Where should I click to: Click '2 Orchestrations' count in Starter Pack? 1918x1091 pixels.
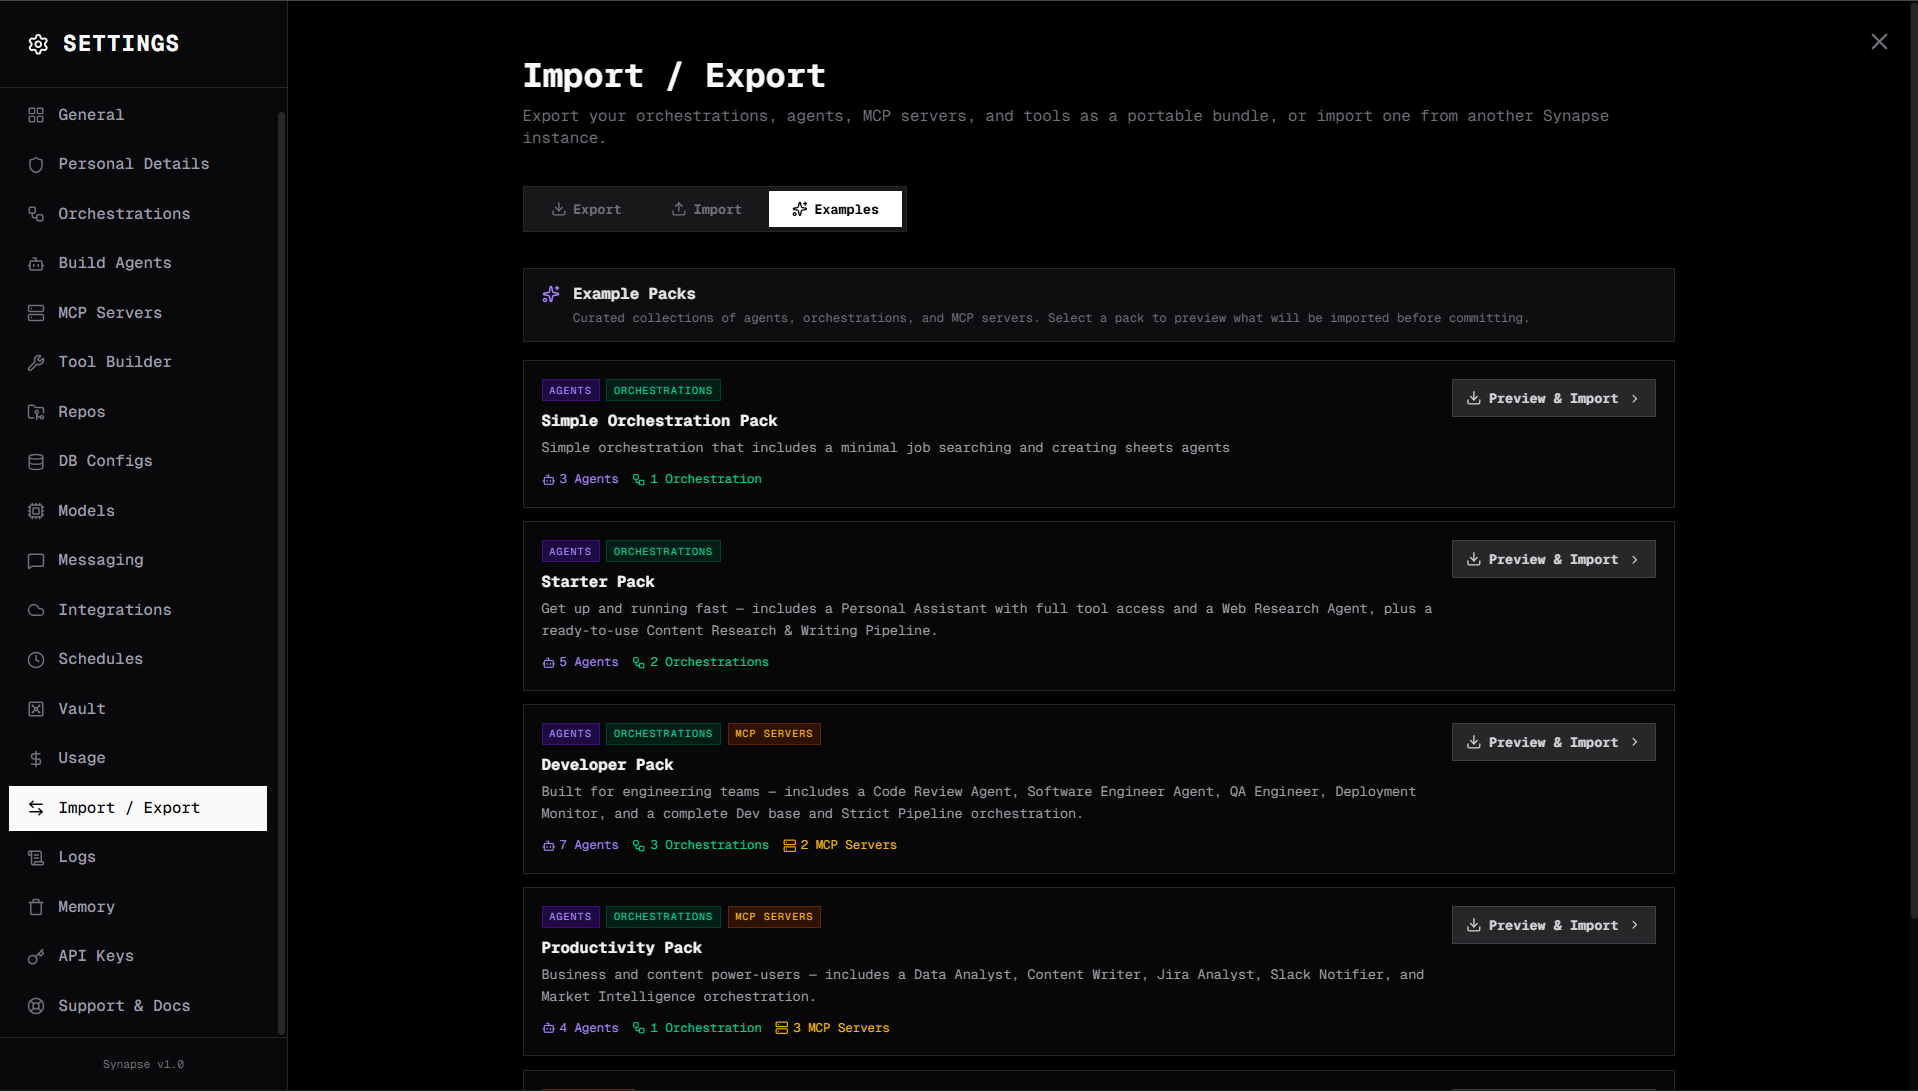tap(701, 663)
